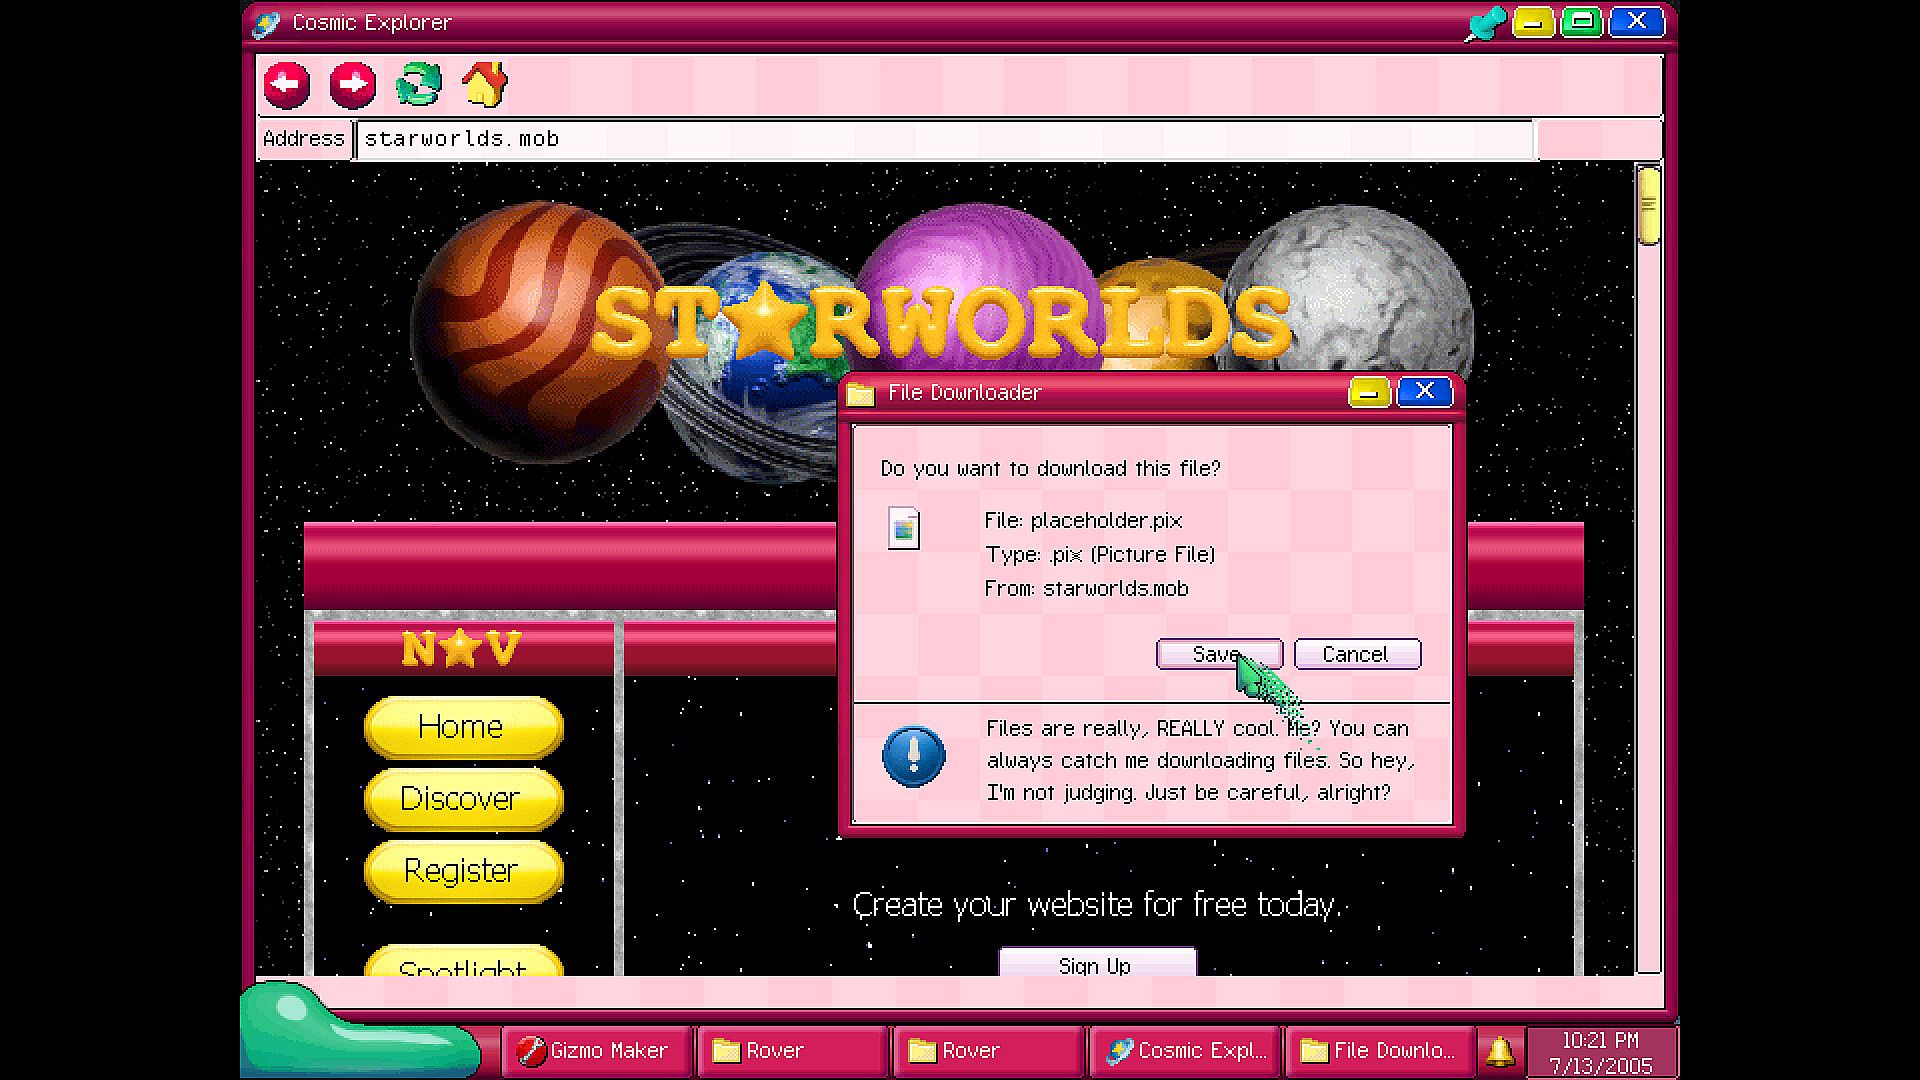The height and width of the screenshot is (1080, 1920).
Task: Click the placeholder.pix picture file icon
Action: (x=904, y=528)
